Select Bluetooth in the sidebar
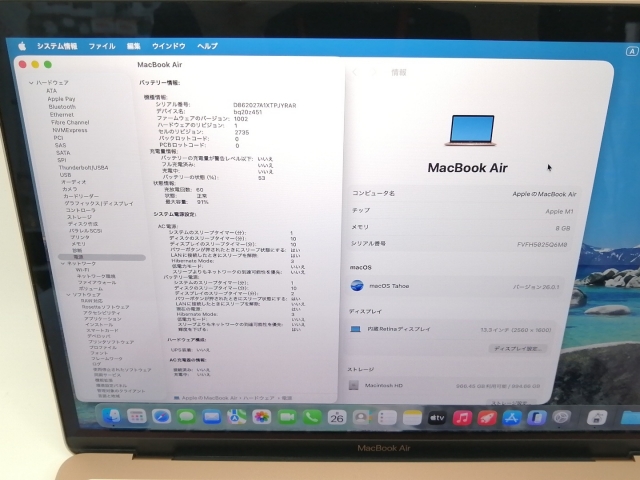The image size is (640, 480). tap(62, 107)
